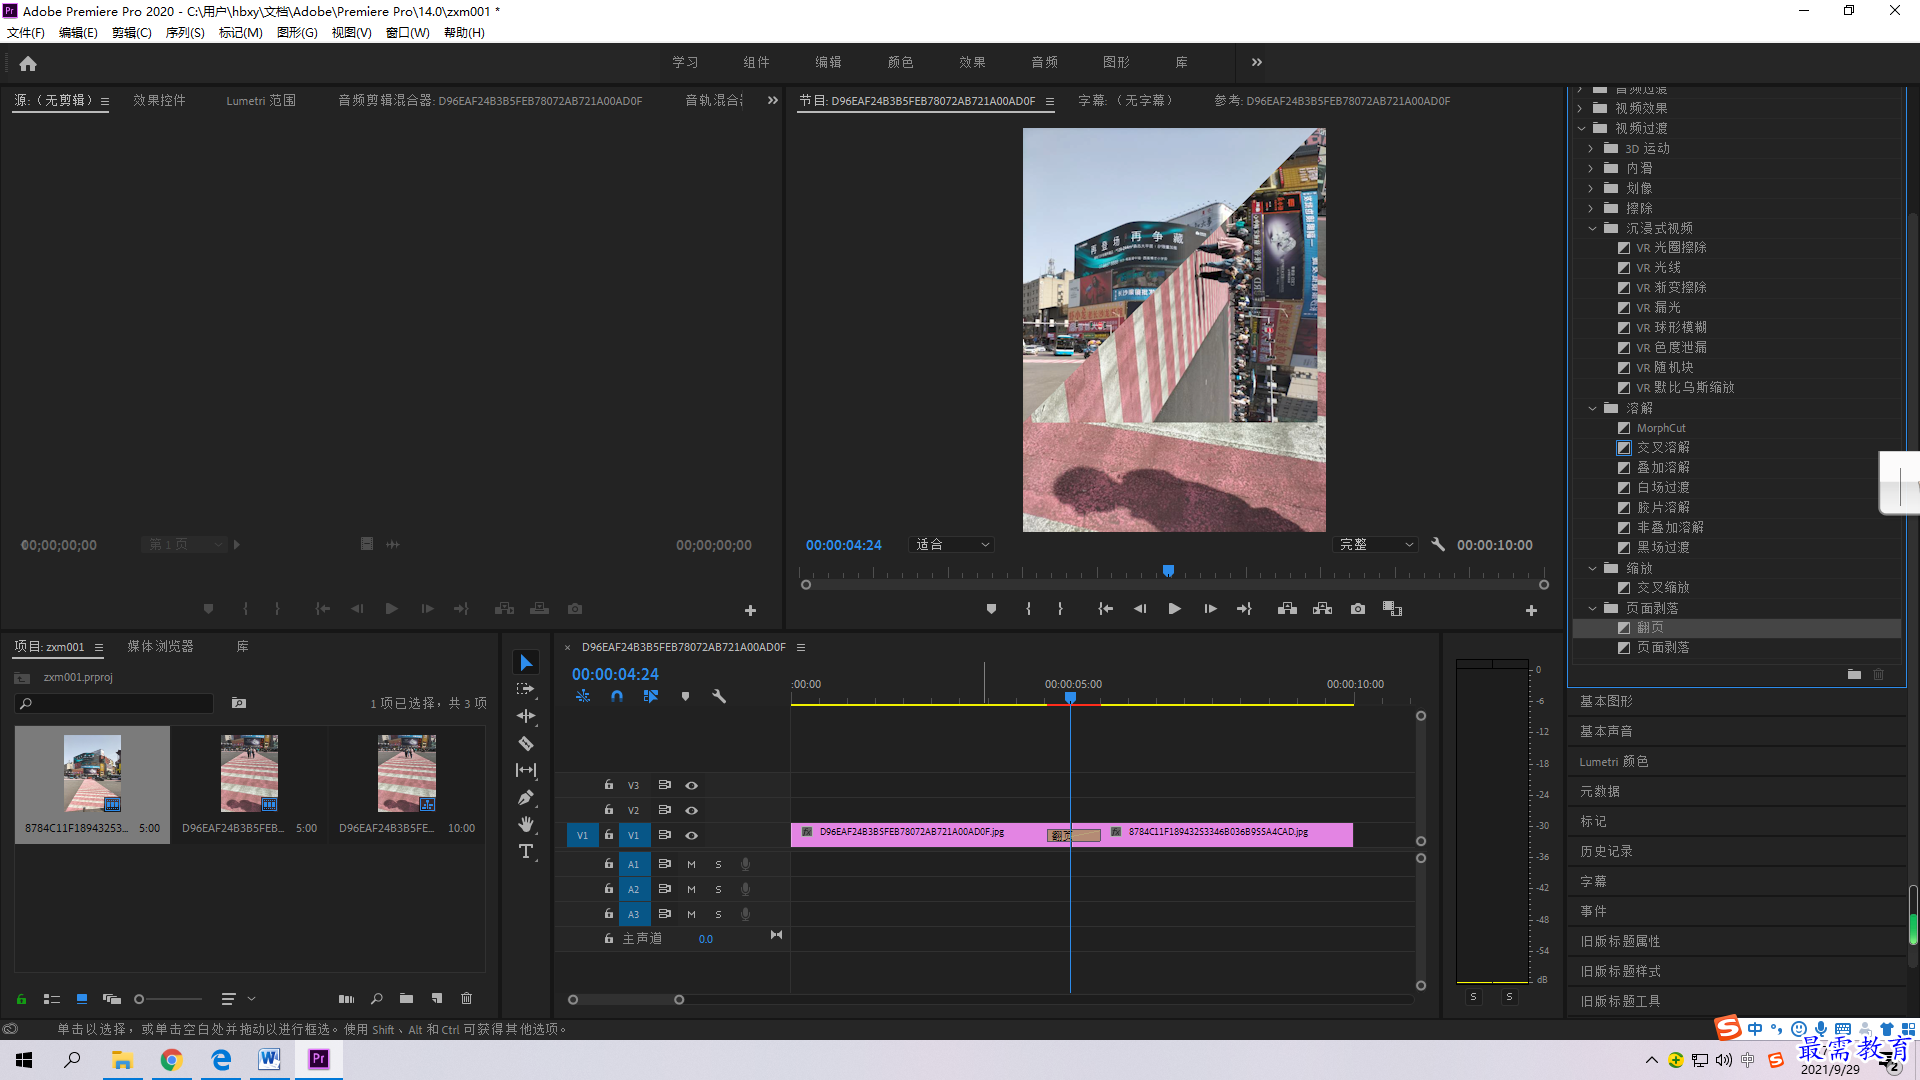The height and width of the screenshot is (1080, 1920).
Task: Toggle V1 track output eye
Action: pos(691,835)
